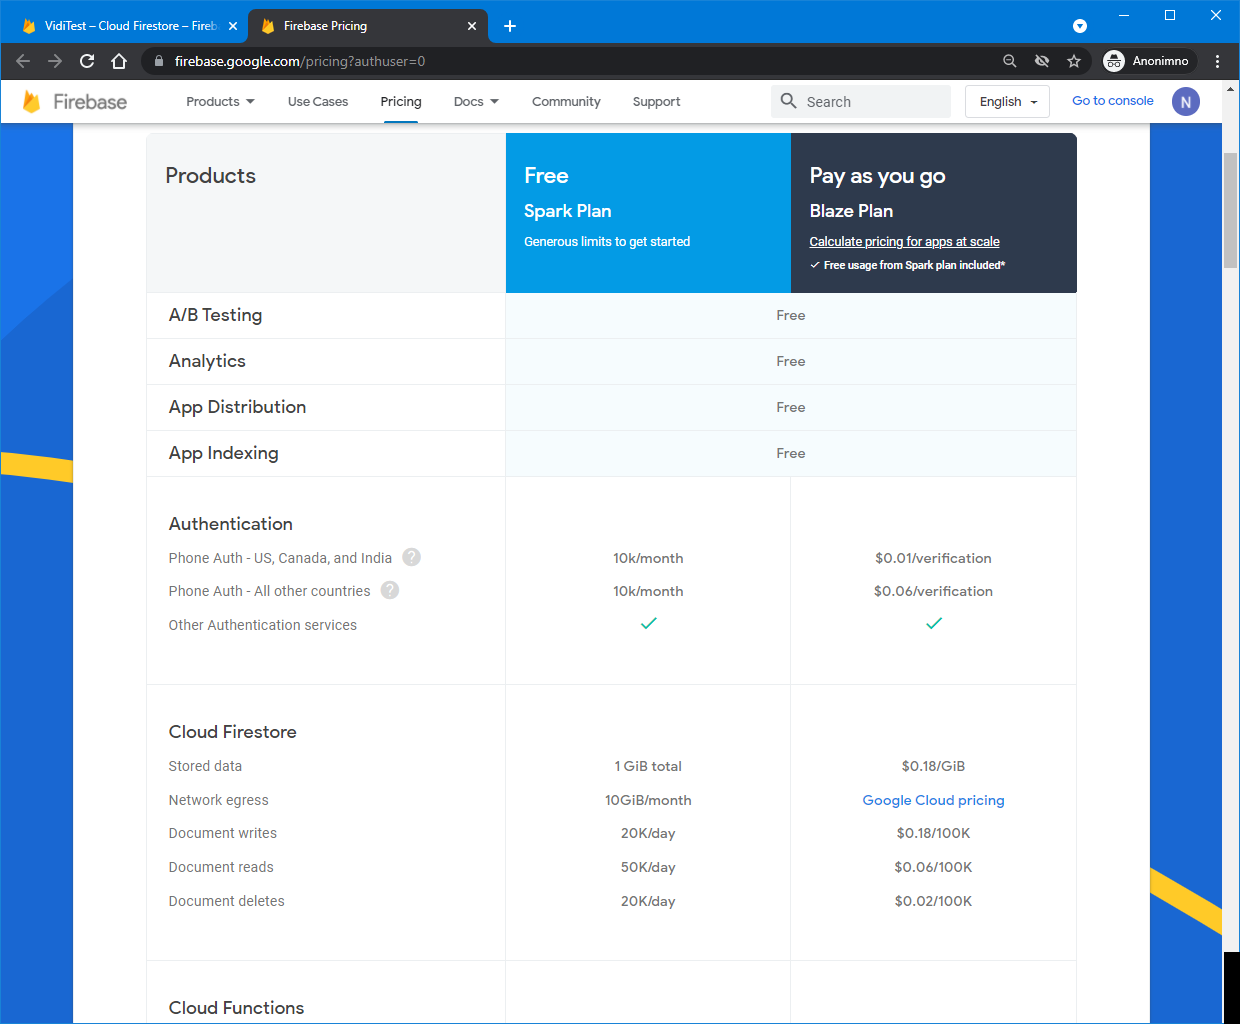This screenshot has height=1024, width=1240.
Task: Maximize the Chrome browser window
Action: [1170, 15]
